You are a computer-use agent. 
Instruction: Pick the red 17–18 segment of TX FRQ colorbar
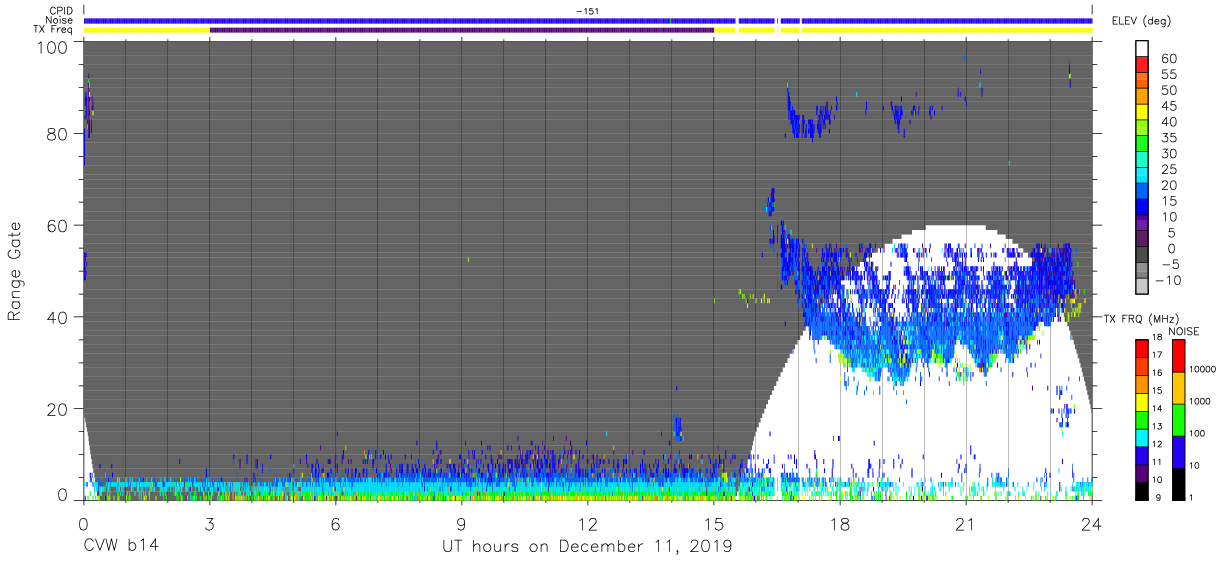tap(1143, 347)
